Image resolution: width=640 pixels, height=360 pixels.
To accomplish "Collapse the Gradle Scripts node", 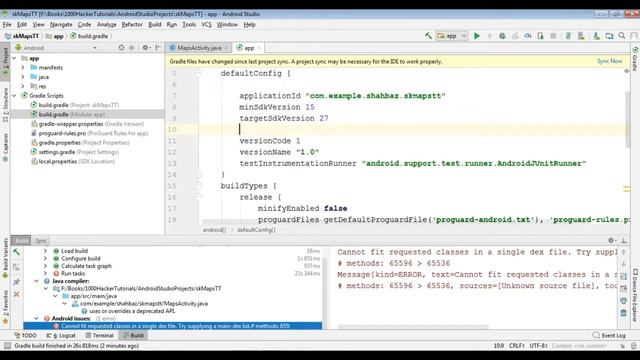I will click(x=14, y=96).
